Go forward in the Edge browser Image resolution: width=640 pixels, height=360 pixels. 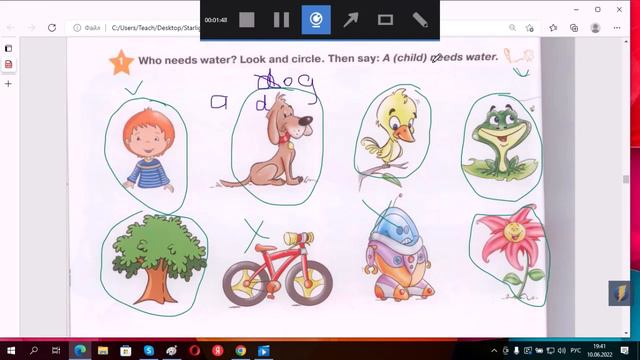click(31, 28)
